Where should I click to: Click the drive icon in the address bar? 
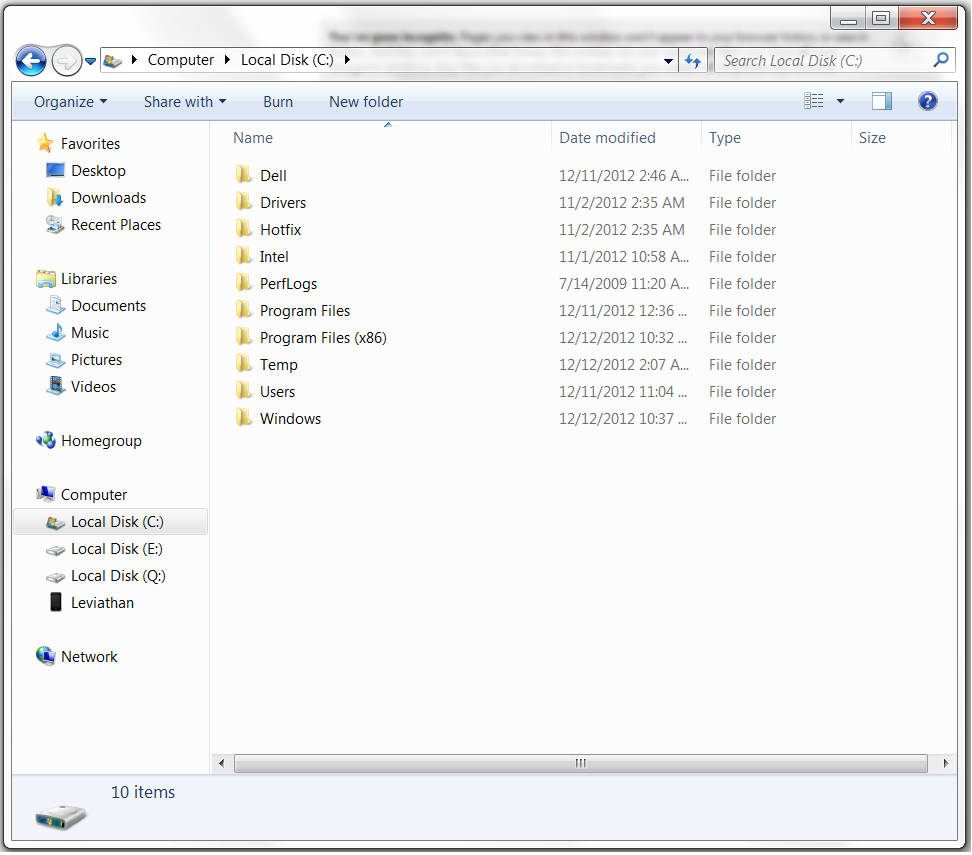tap(112, 61)
